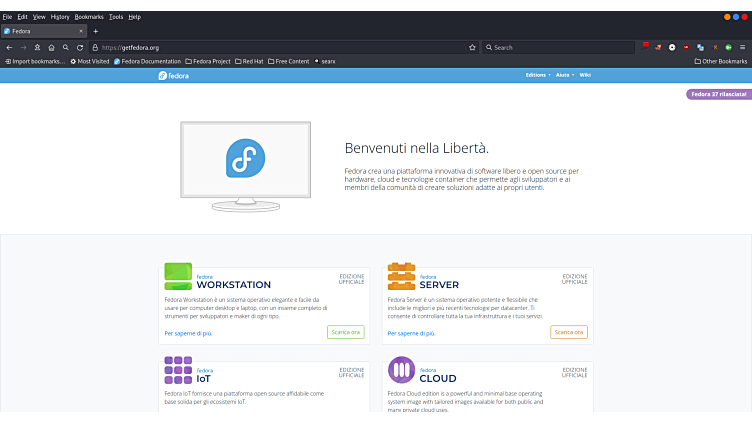Image resolution: width=752 pixels, height=423 pixels.
Task: Open the Firefox hamburger menu
Action: pos(742,47)
